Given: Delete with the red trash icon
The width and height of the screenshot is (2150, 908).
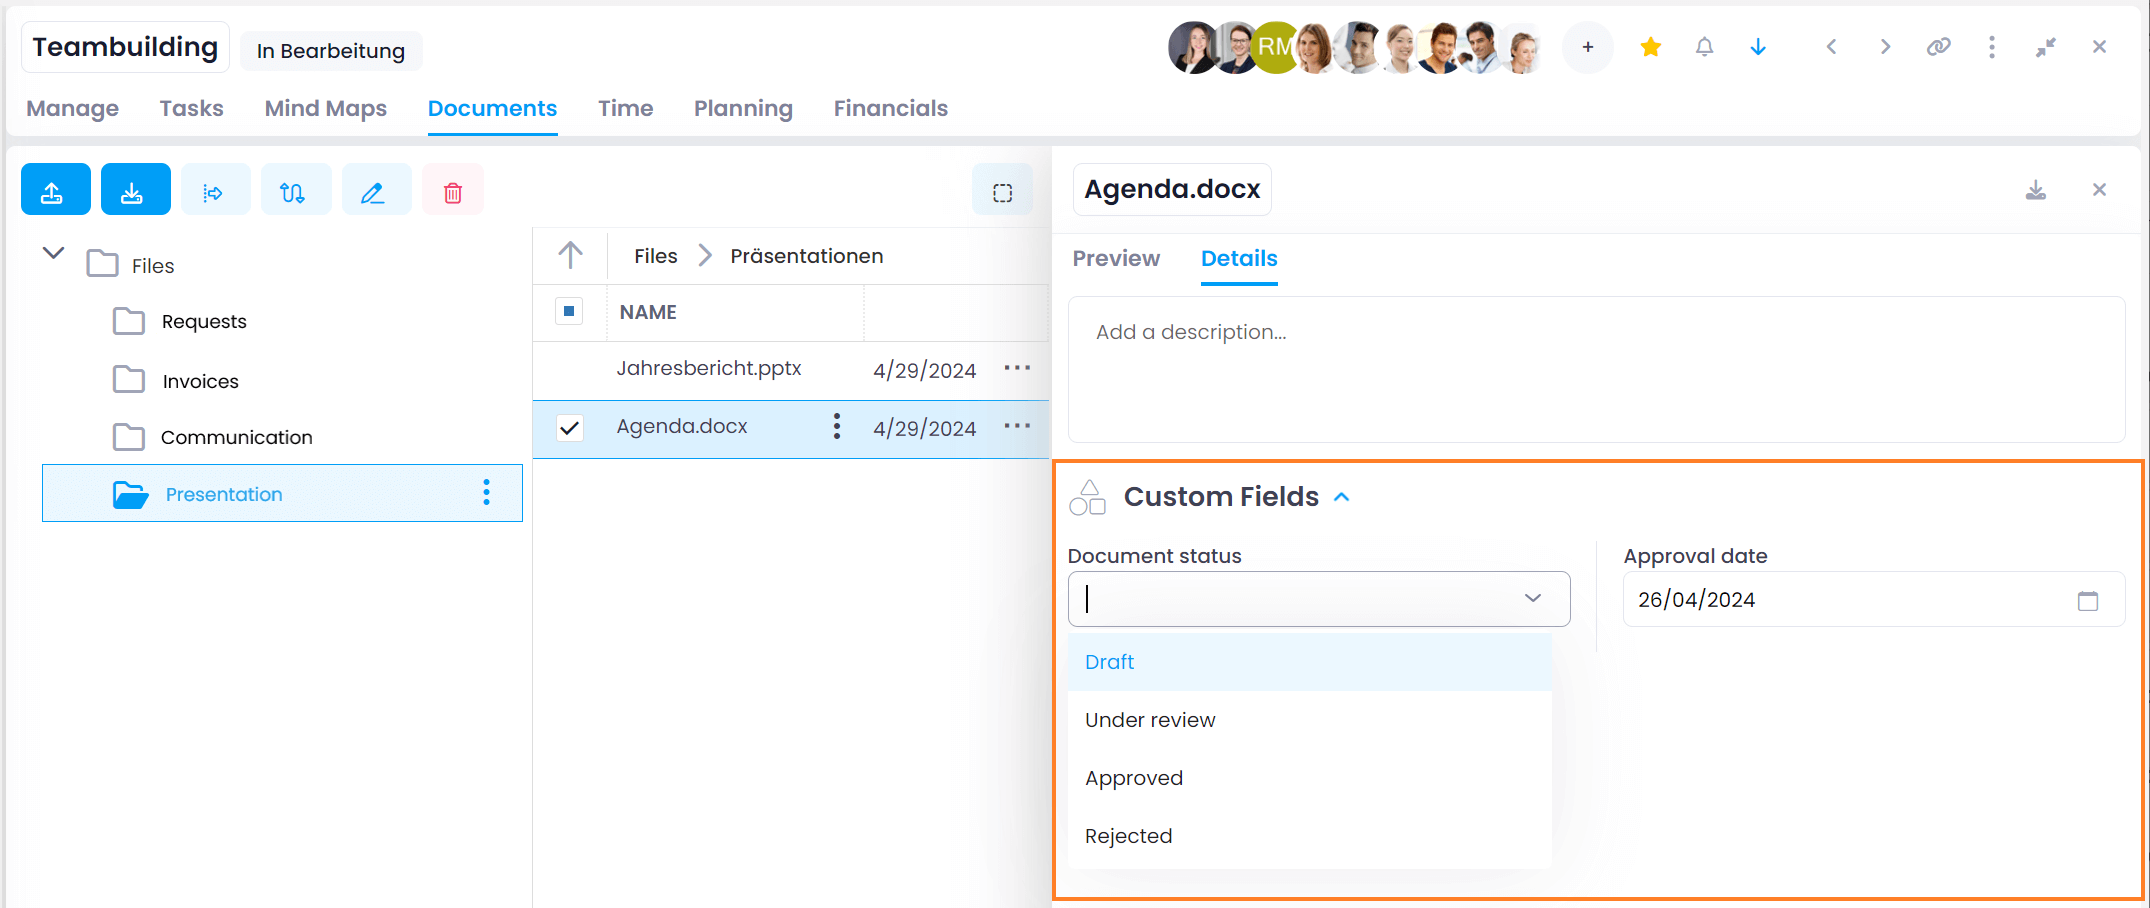Looking at the screenshot, I should [x=453, y=190].
